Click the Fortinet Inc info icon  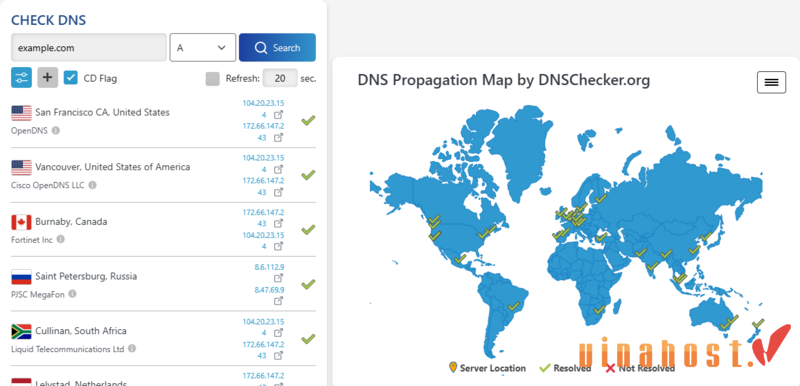60,239
